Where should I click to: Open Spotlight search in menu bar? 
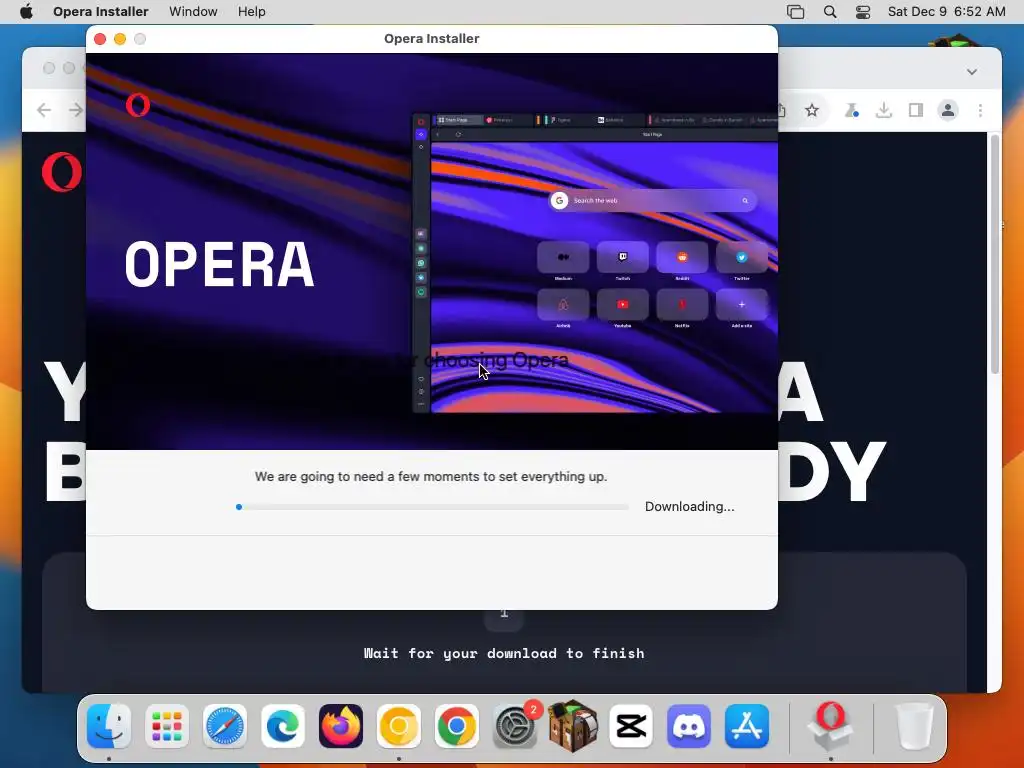point(830,12)
